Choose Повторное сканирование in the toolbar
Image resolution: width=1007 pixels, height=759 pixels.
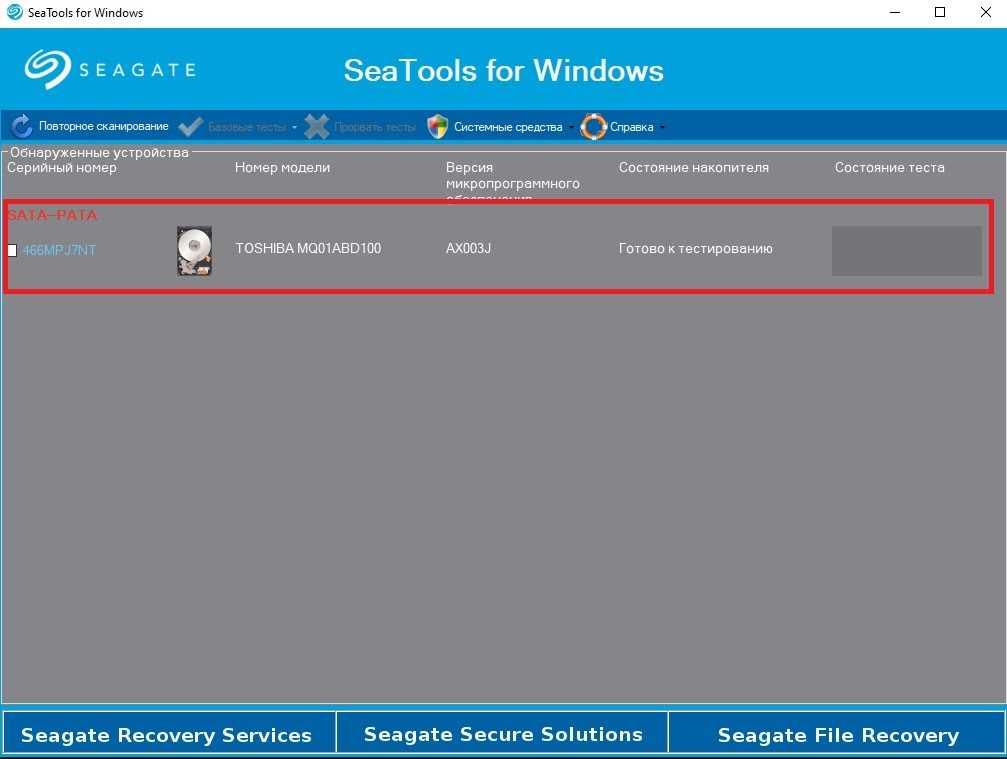[103, 126]
